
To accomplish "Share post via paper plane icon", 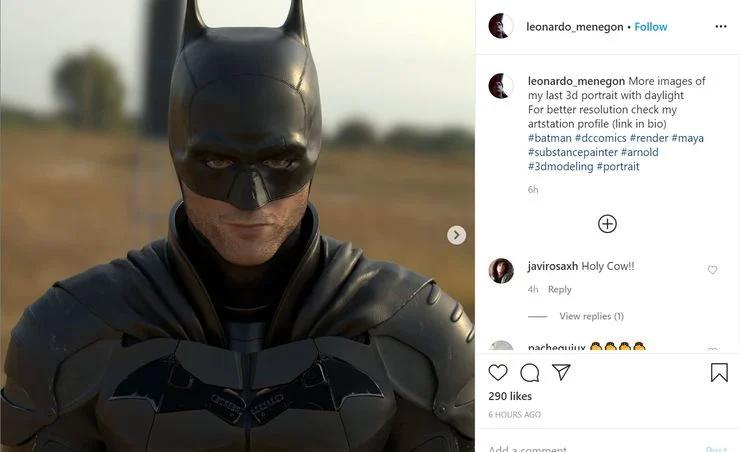I will 562,373.
